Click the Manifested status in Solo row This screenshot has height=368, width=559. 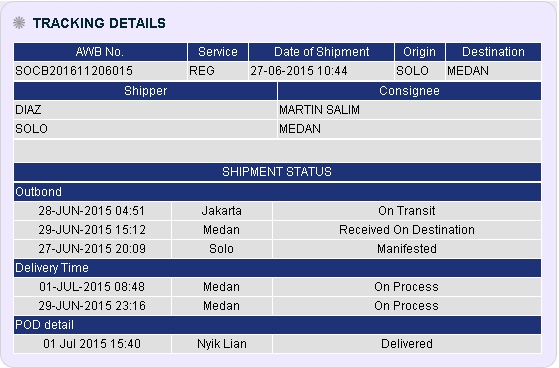click(407, 249)
